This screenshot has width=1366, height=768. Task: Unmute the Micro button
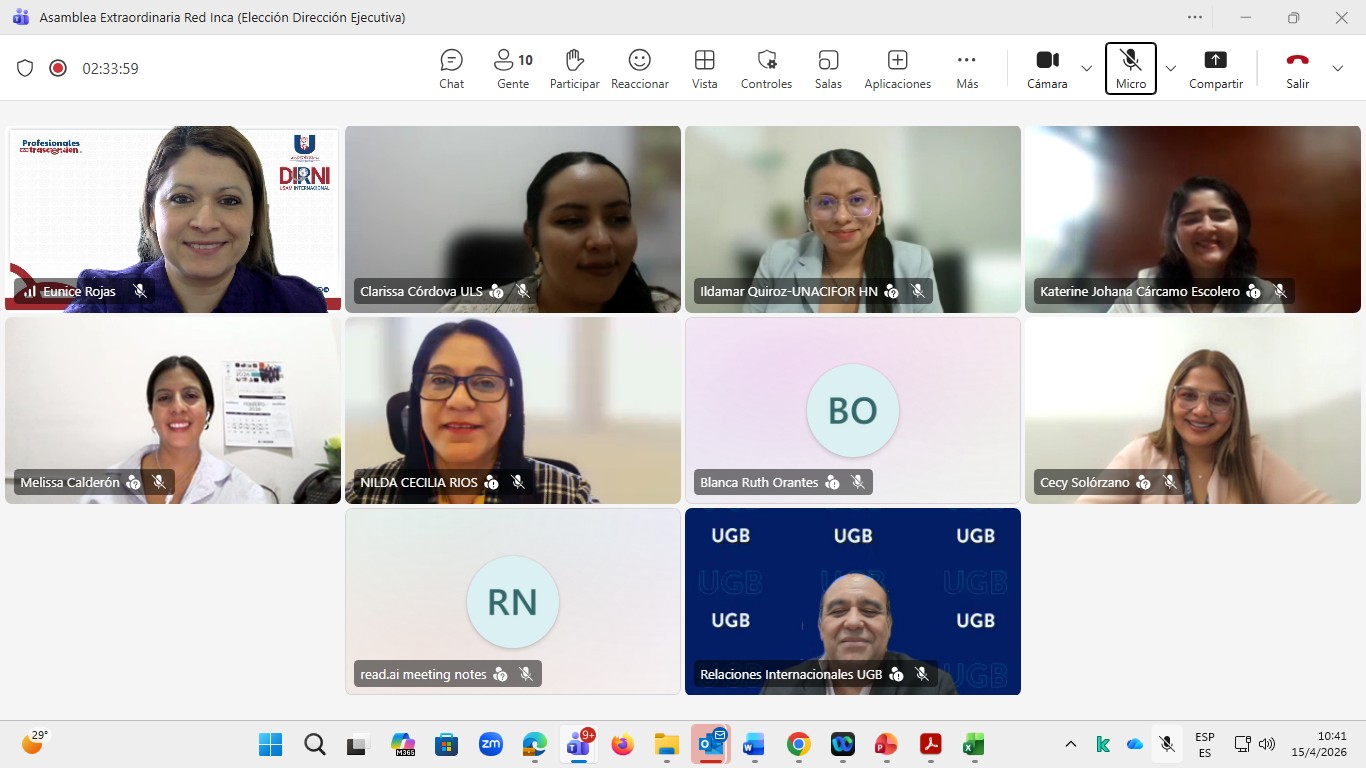(x=1130, y=68)
